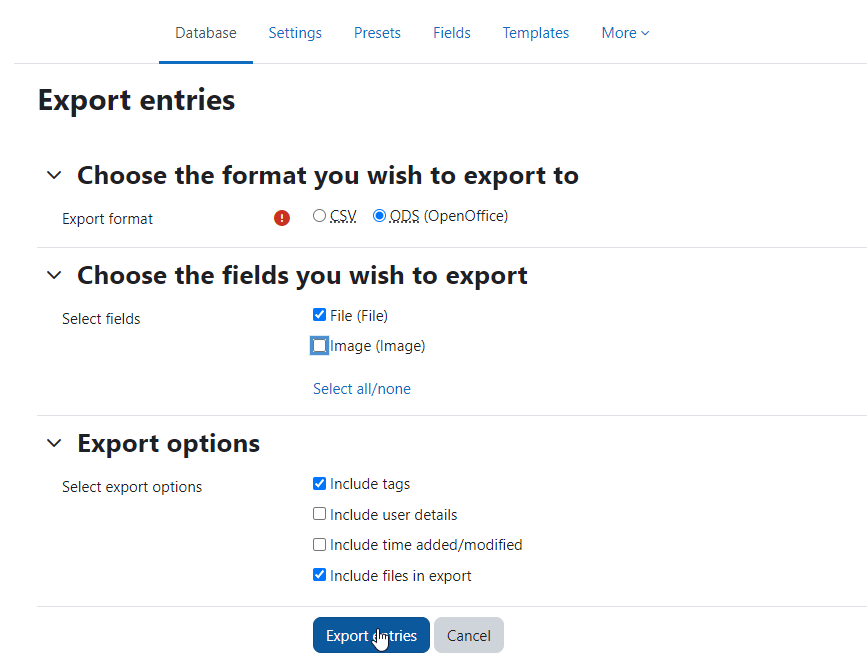Collapse the export format section chevron
Image resolution: width=867 pixels, height=672 pixels.
[54, 175]
